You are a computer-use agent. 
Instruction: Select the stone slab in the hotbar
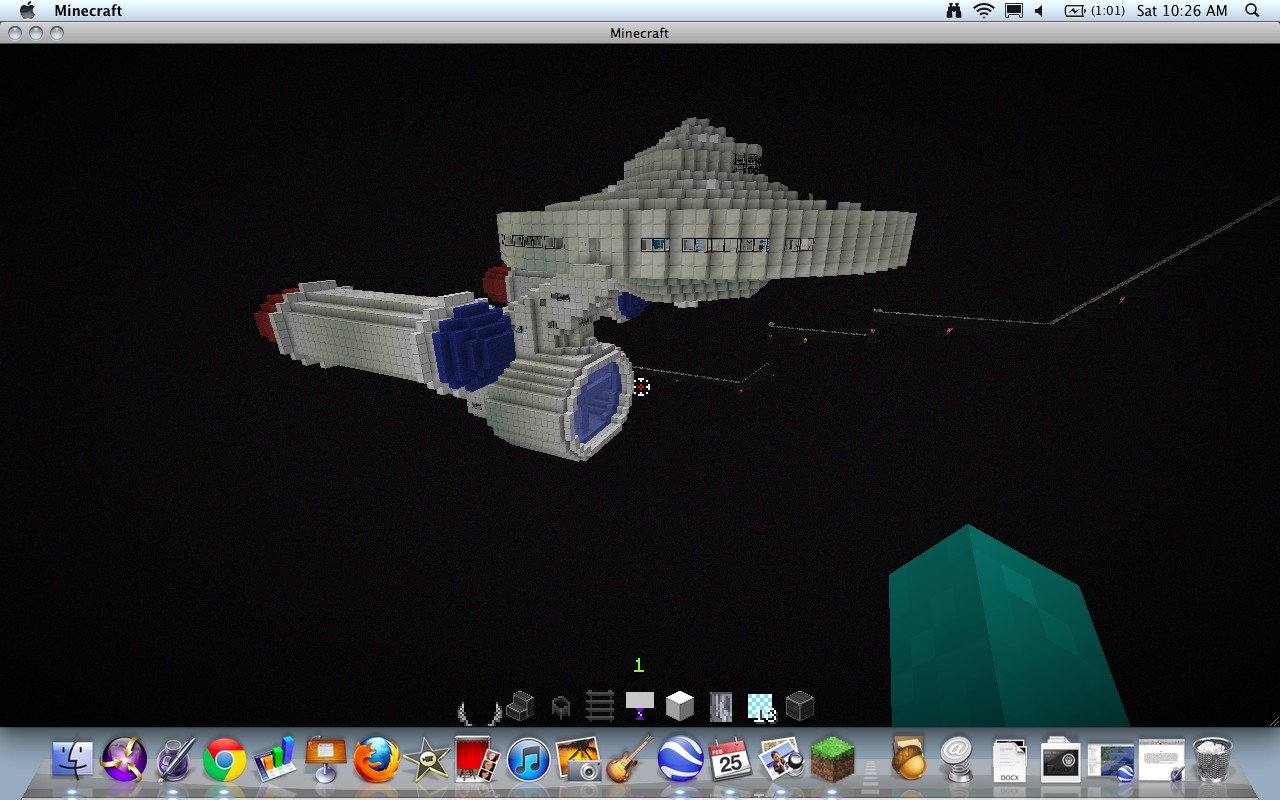640,707
